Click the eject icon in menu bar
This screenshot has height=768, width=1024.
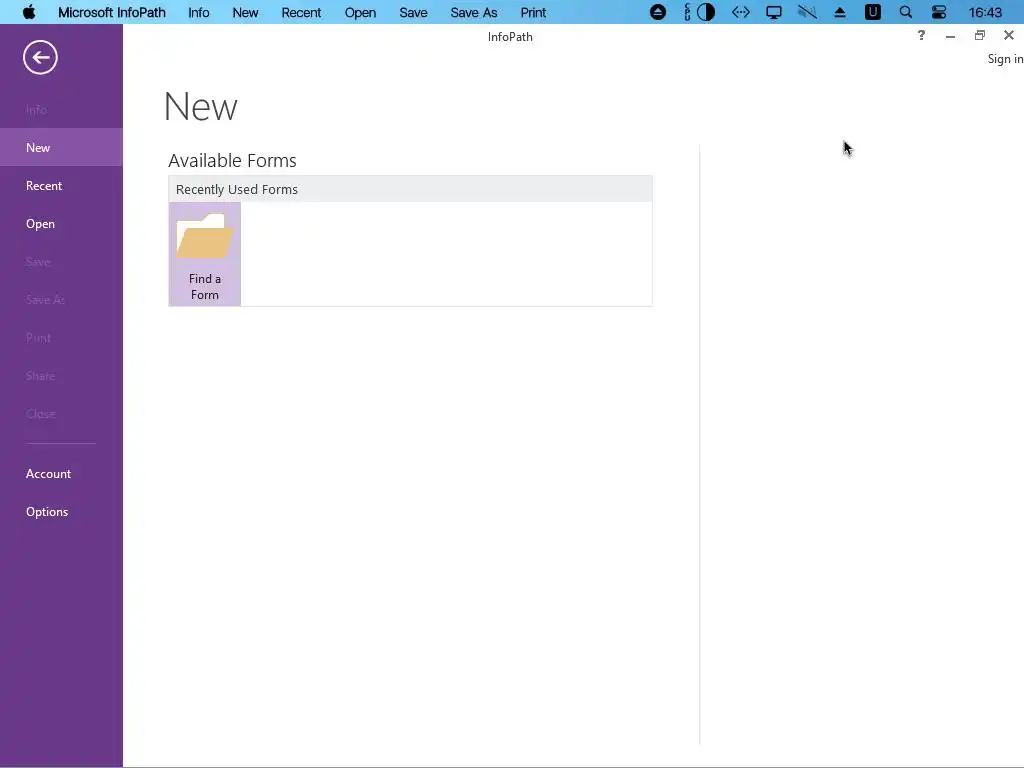pyautogui.click(x=840, y=12)
